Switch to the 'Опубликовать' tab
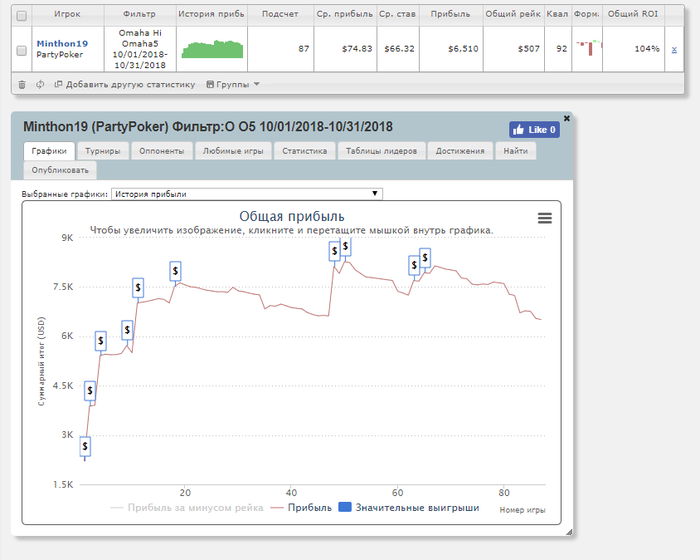 tap(60, 170)
